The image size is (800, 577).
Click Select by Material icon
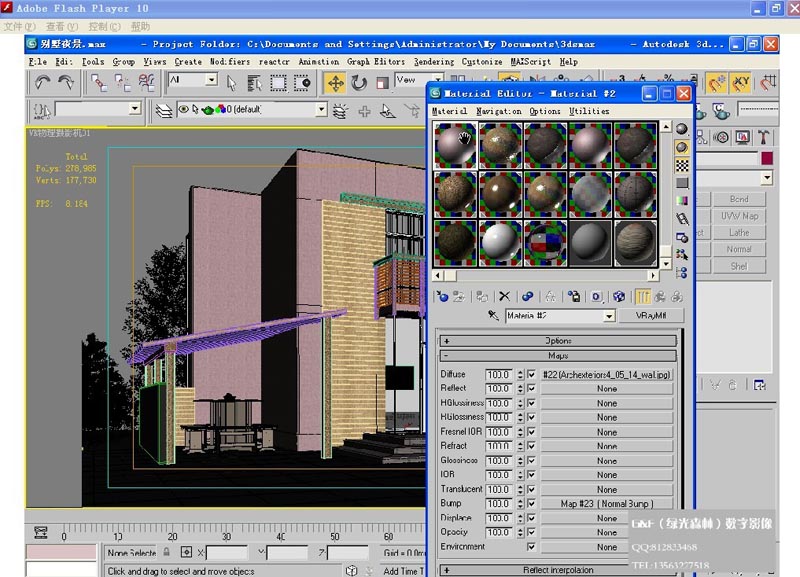(682, 254)
